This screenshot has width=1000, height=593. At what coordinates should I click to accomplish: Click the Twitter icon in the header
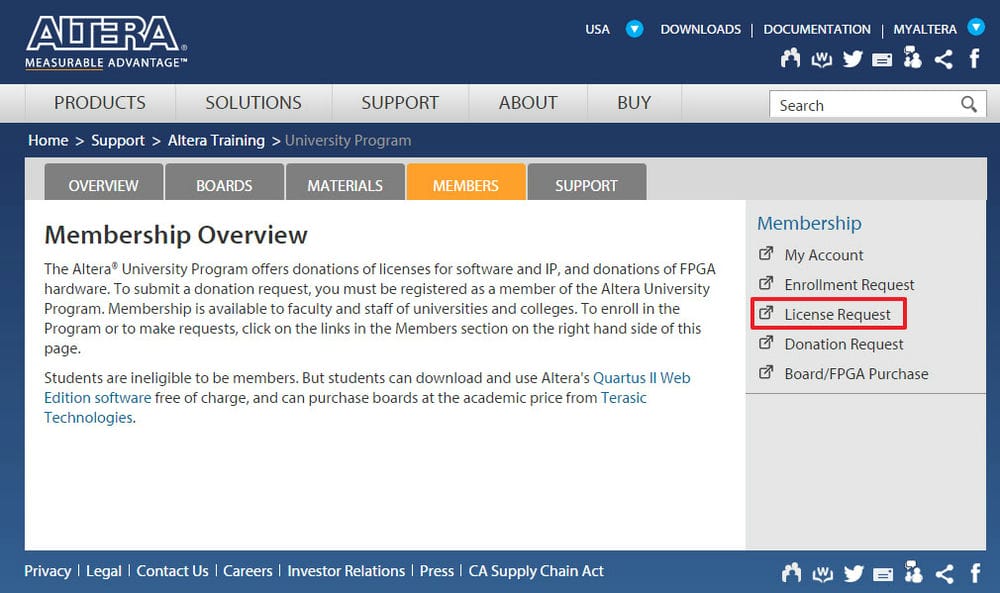click(852, 59)
